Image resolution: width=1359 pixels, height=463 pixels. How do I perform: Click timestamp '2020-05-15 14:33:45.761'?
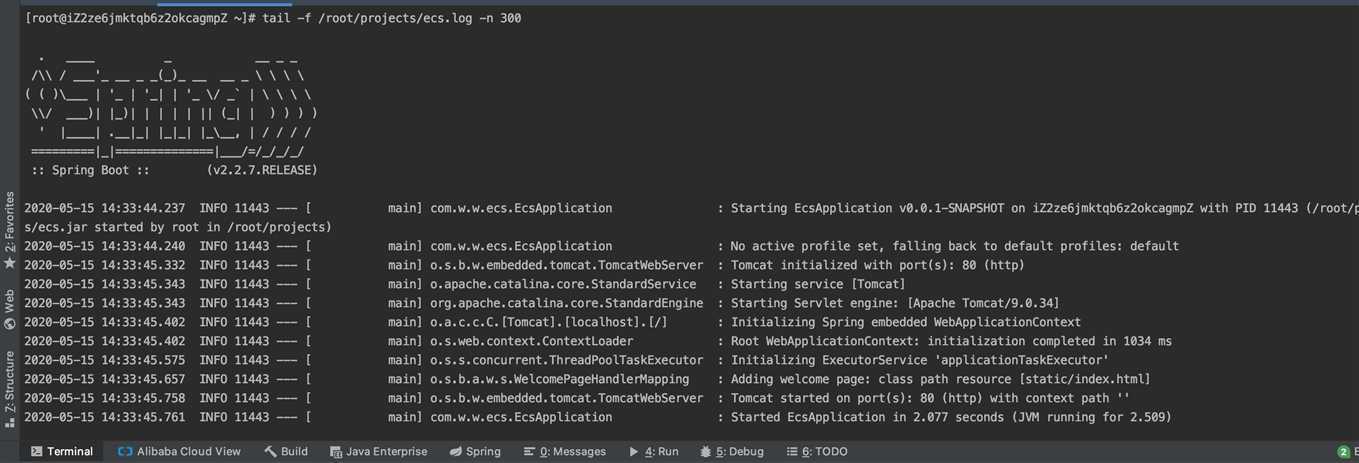[x=105, y=417]
